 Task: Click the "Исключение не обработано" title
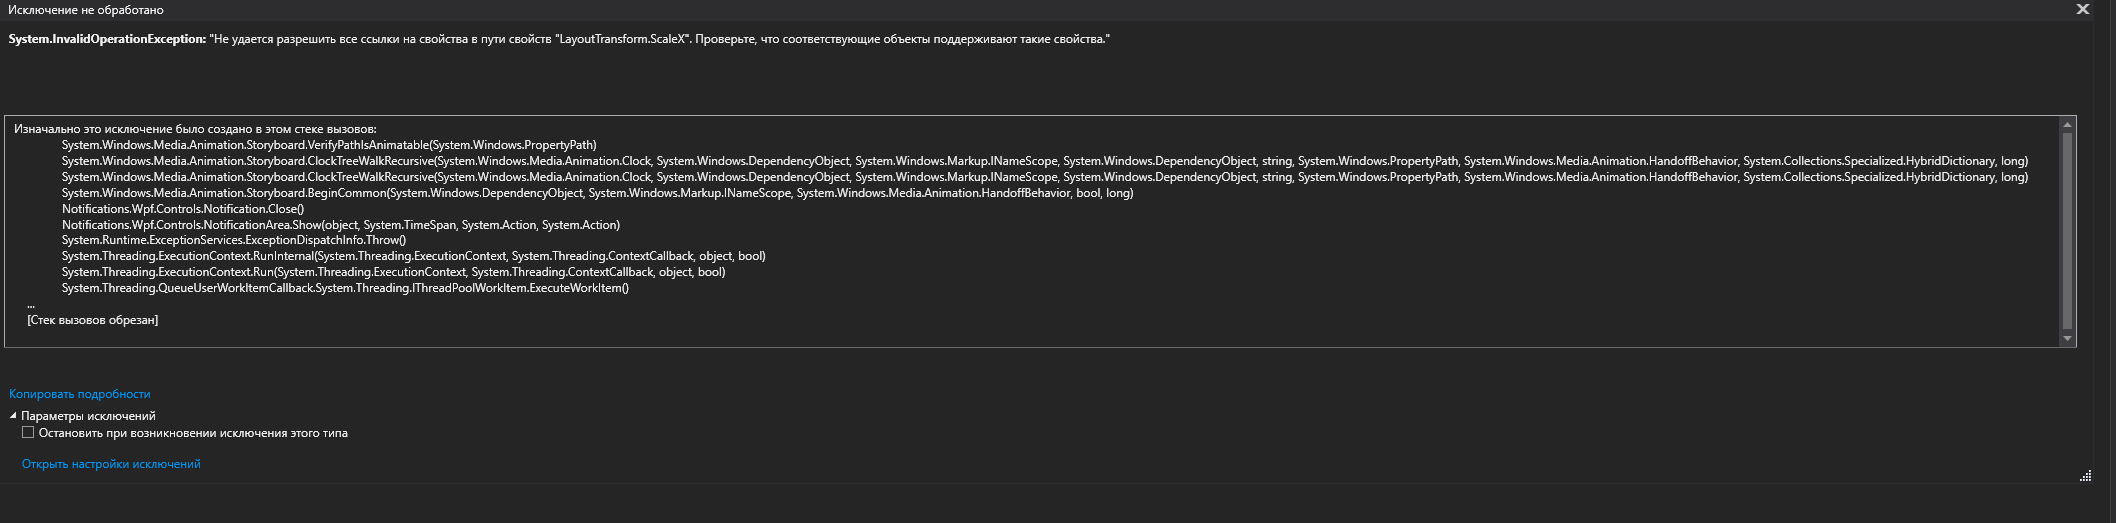(x=86, y=10)
